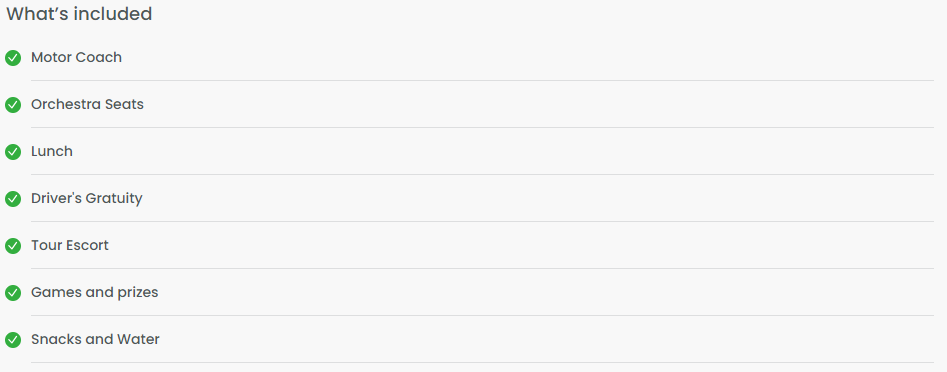Click the check icon beside Driver's Gratuity
947x372 pixels.
point(13,199)
